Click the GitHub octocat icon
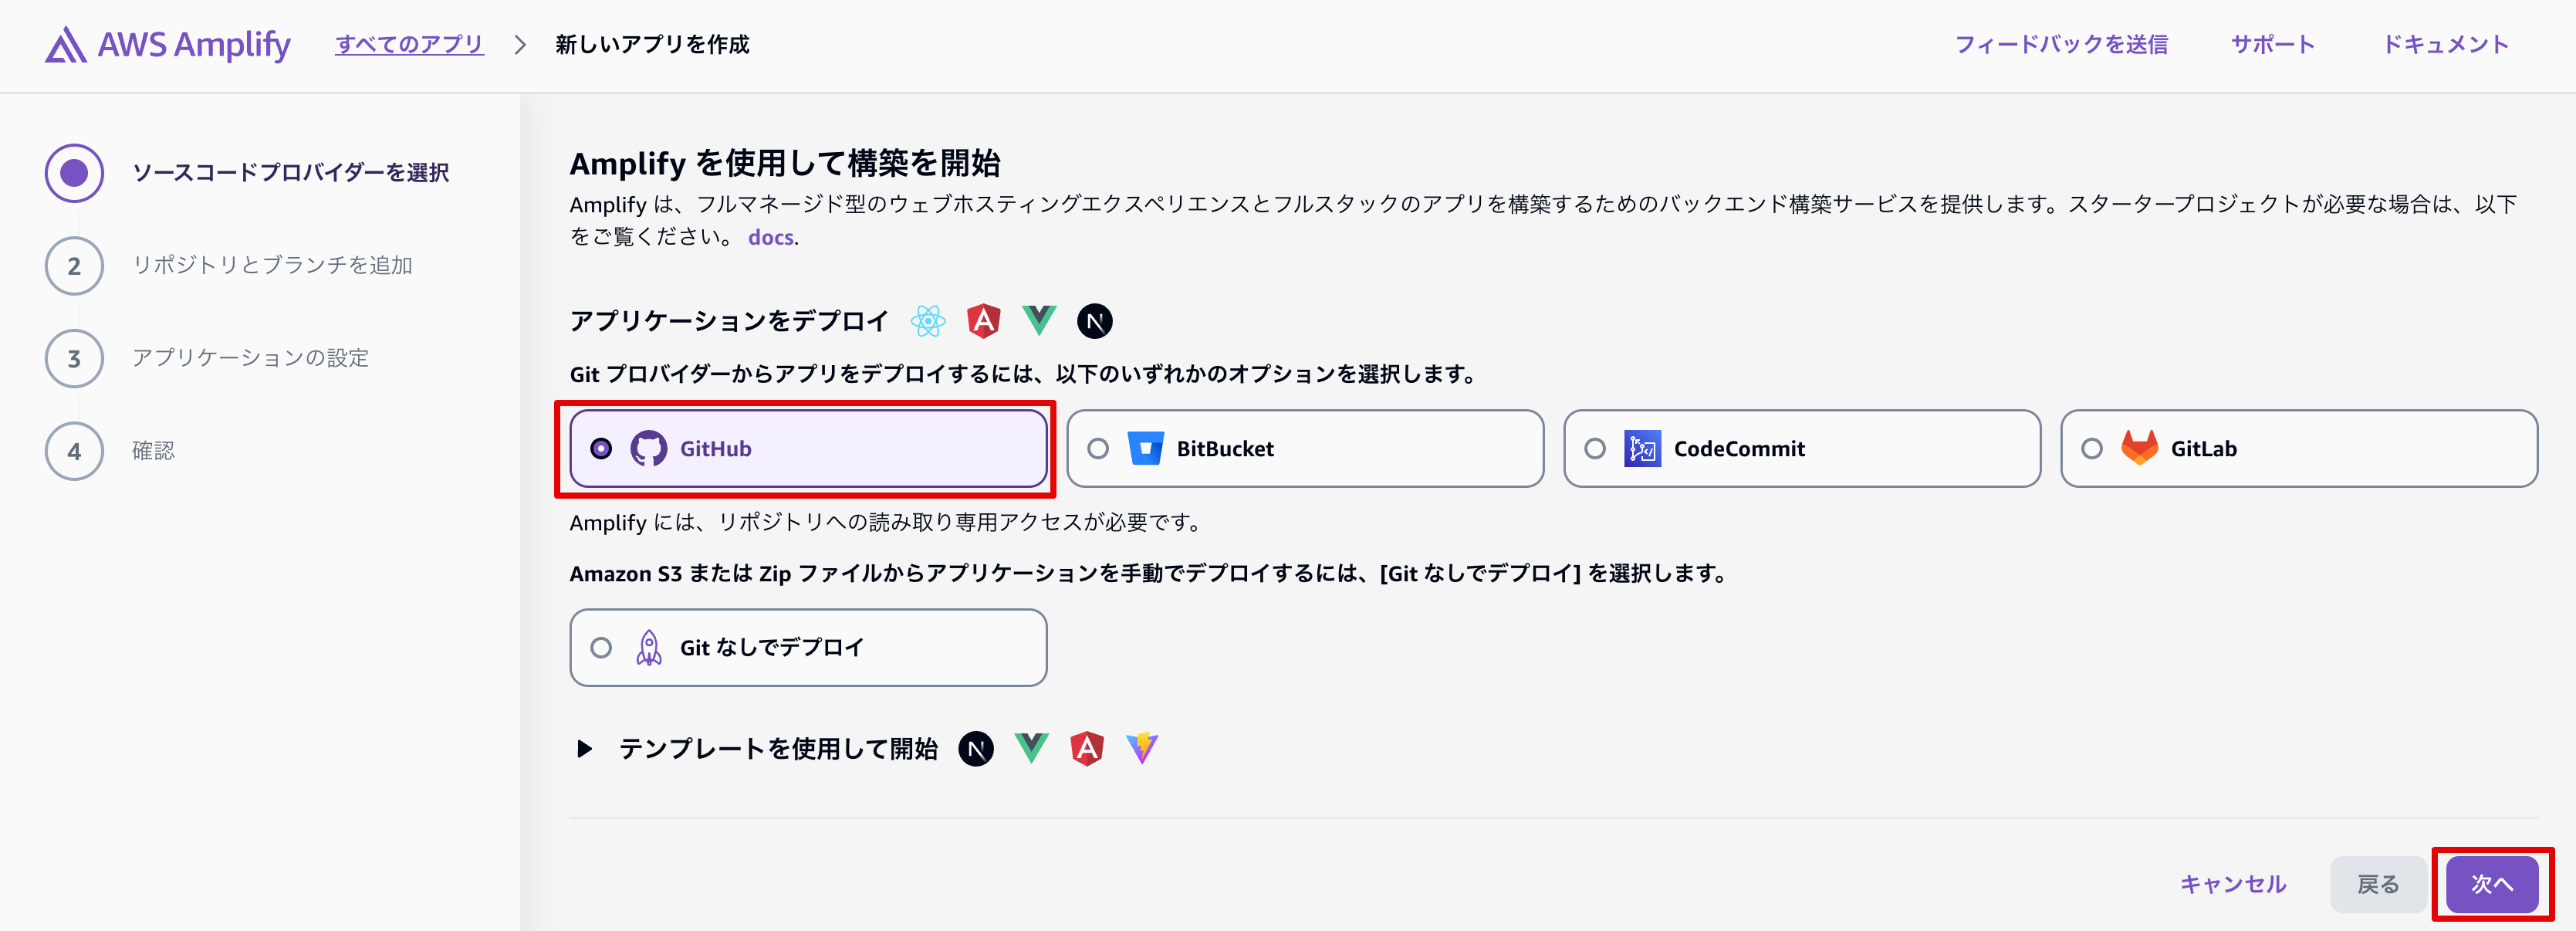The height and width of the screenshot is (931, 2576). coord(648,449)
